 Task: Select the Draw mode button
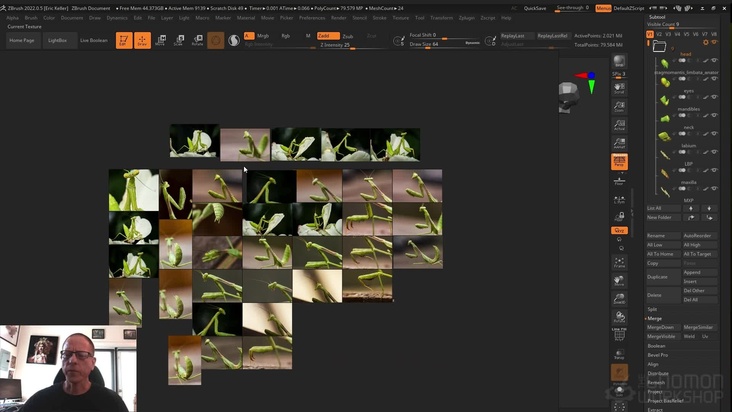[x=142, y=40]
